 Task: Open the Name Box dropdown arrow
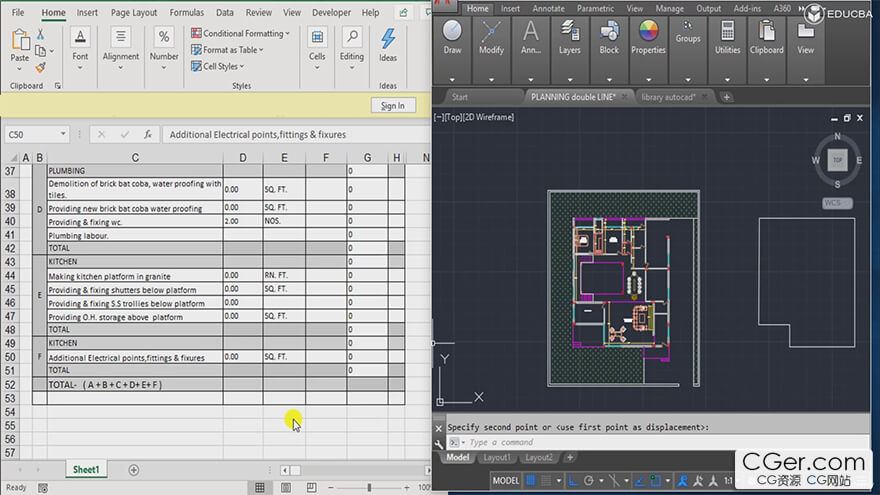(63, 134)
